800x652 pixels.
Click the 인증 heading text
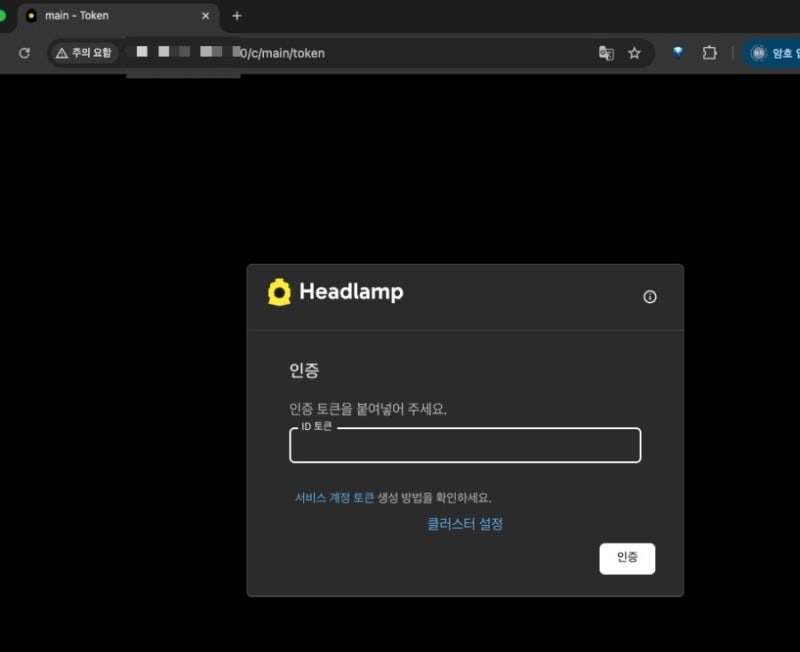304,370
